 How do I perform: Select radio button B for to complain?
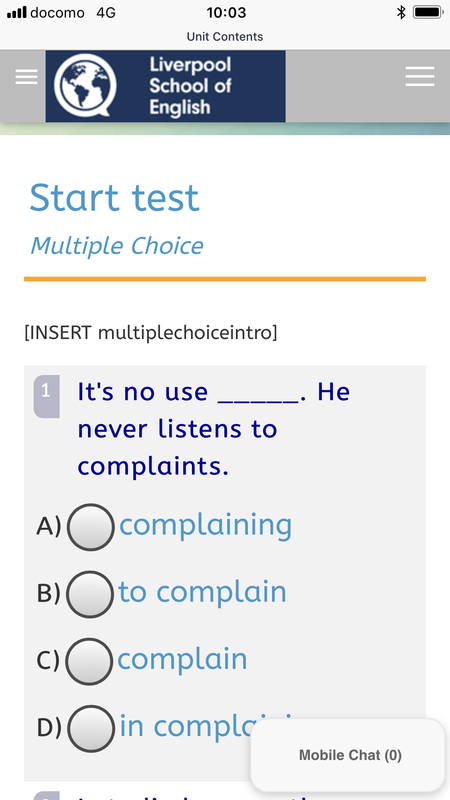click(x=90, y=594)
